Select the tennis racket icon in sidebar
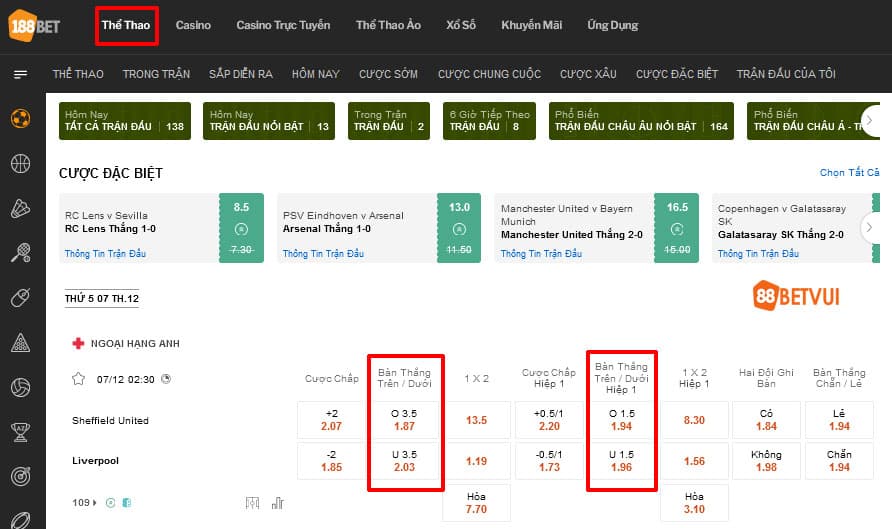 [20, 253]
